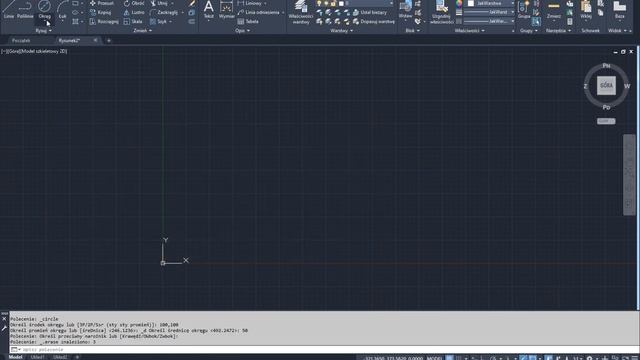The image size is (640, 360).
Task: Add new drawing tab with plus
Action: coord(109,40)
